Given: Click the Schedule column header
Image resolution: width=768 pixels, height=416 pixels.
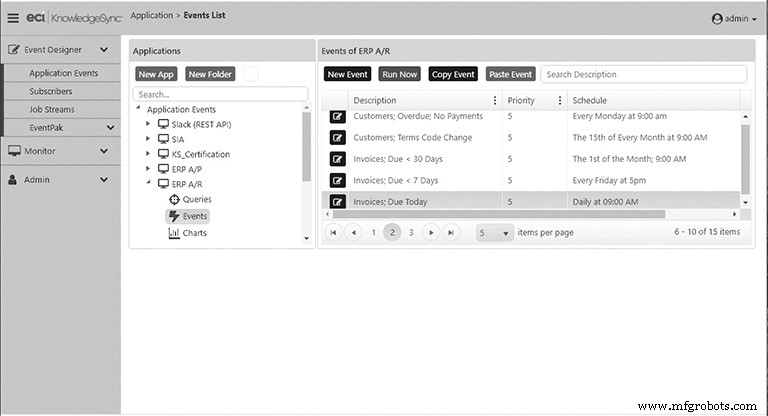Looking at the screenshot, I should [x=653, y=100].
